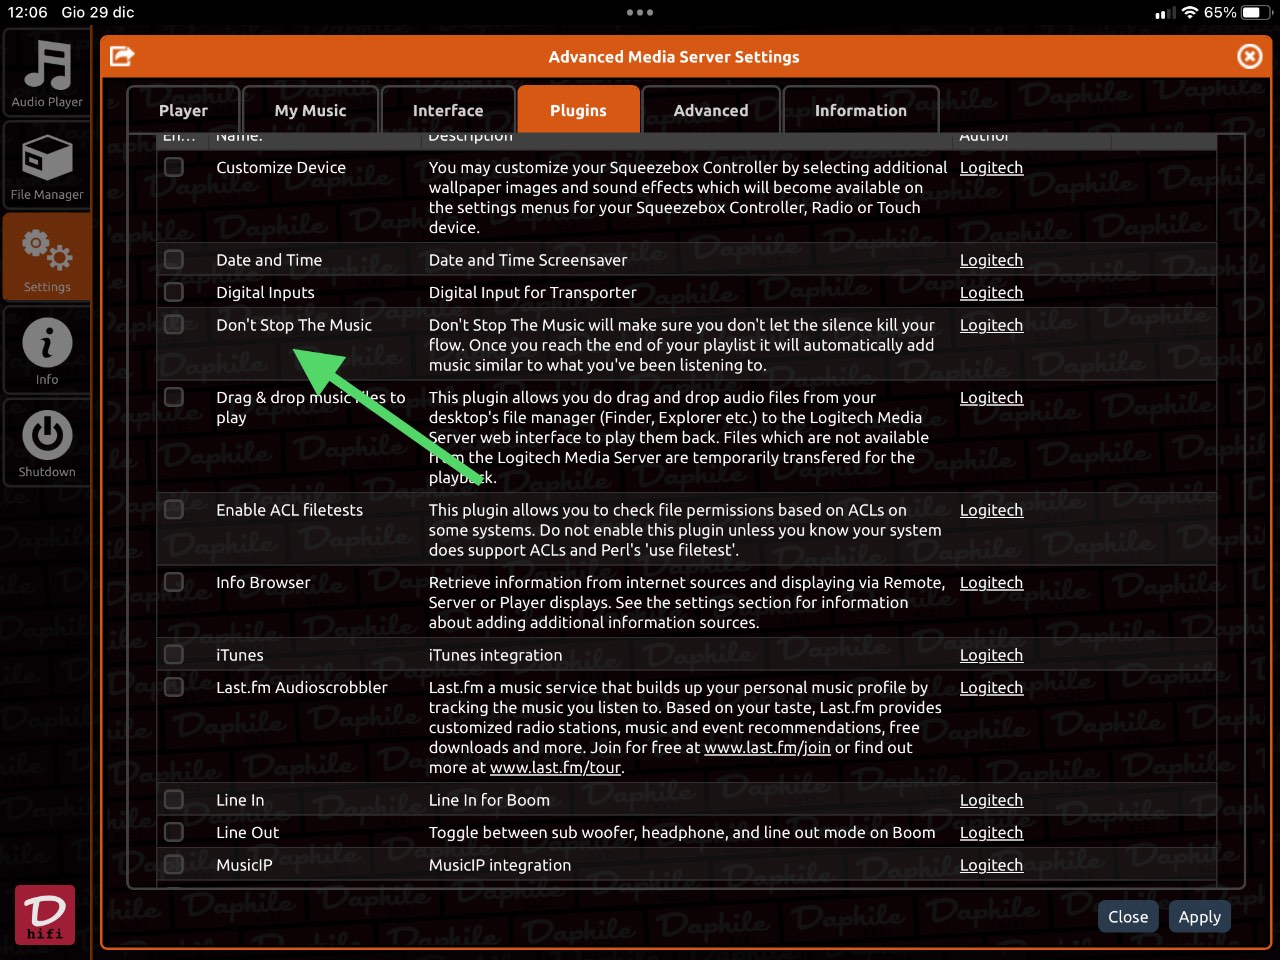The height and width of the screenshot is (960, 1280).
Task: Toggle the Last.fm Audioscrobbler checkbox
Action: point(174,687)
